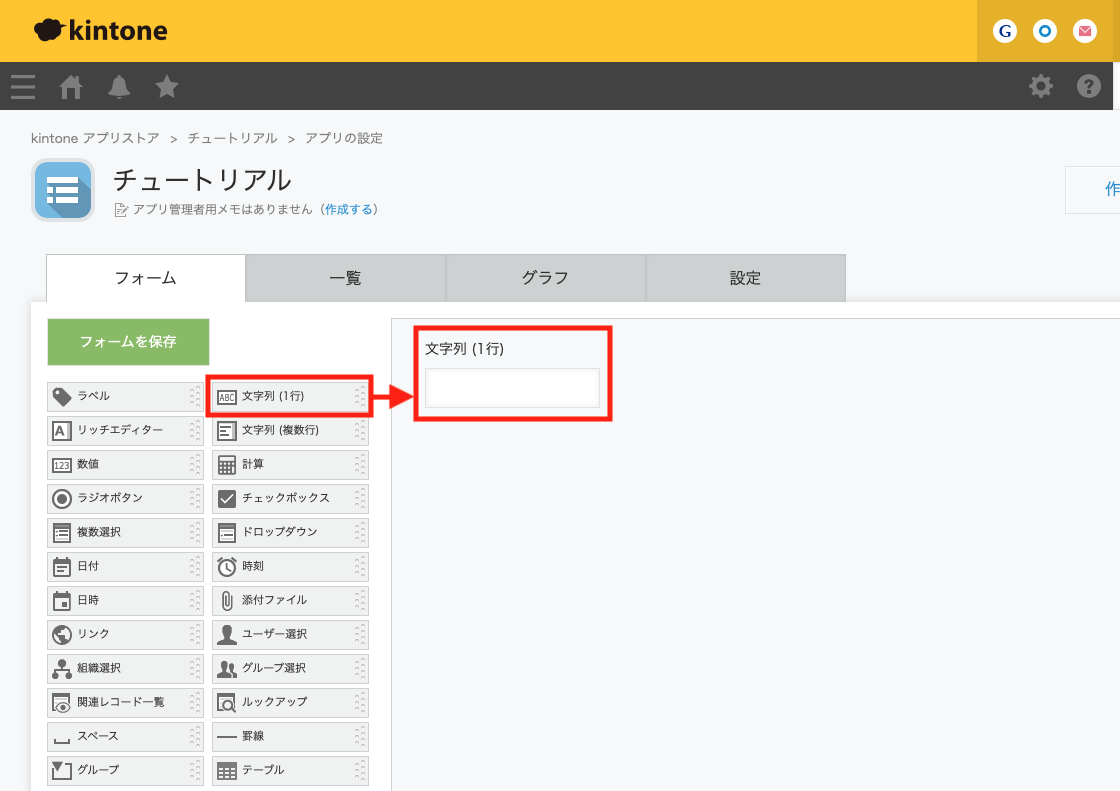Switch to the 一覧 tab
The height and width of the screenshot is (791, 1120).
pyautogui.click(x=345, y=278)
